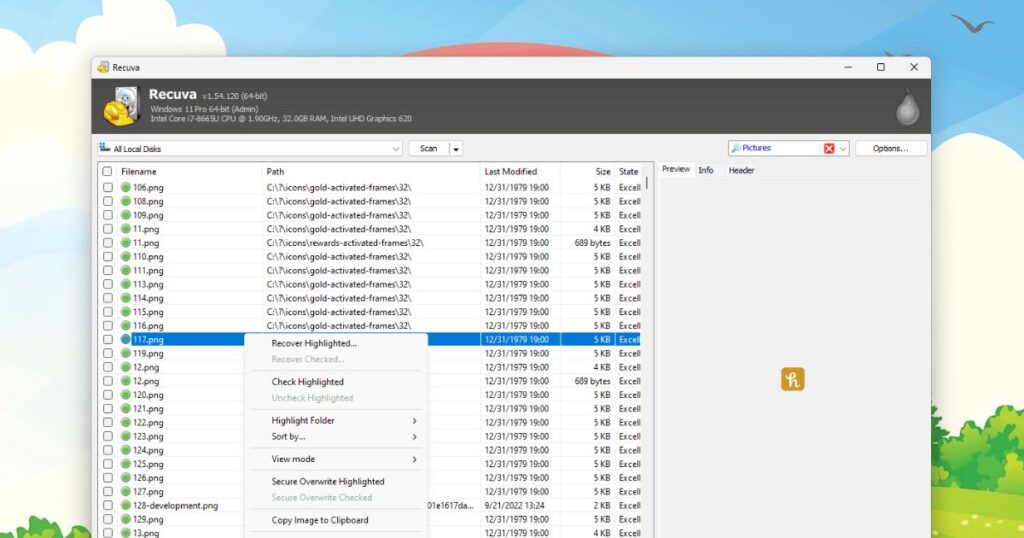Click the 2 KB size cell
The image size is (1024, 538).
pos(601,506)
